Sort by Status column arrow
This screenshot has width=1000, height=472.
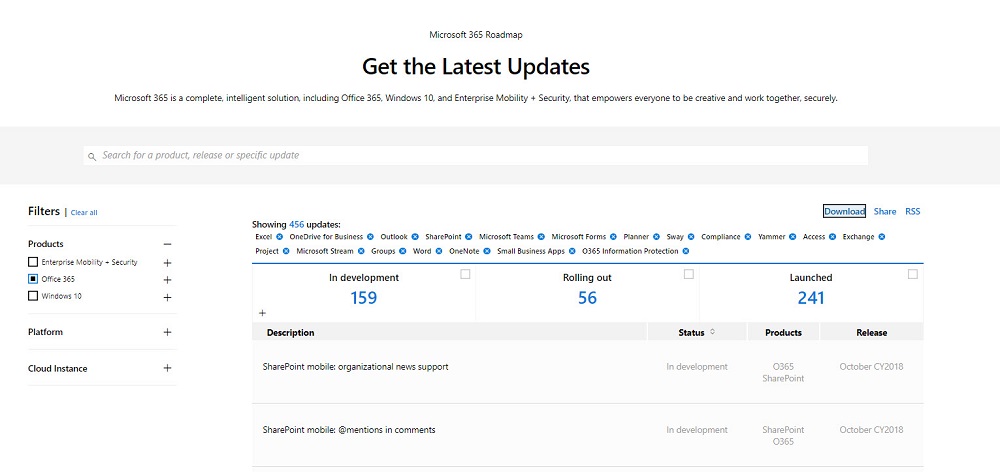click(712, 332)
